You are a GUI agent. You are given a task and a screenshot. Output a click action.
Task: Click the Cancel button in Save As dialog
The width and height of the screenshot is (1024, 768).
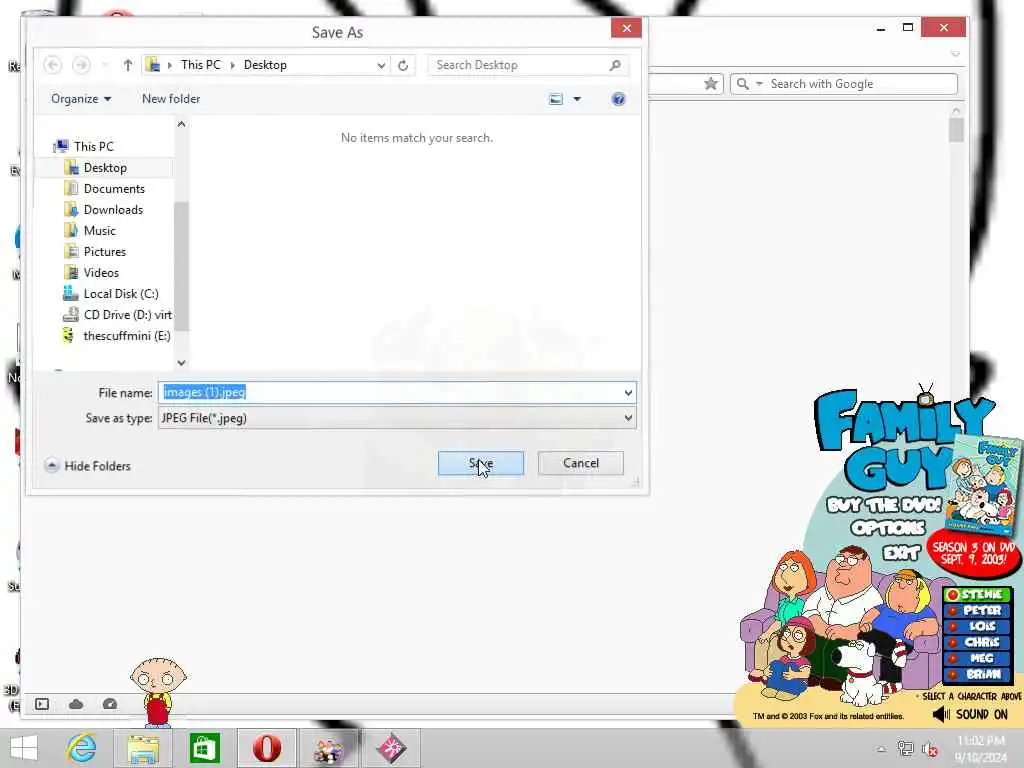pyautogui.click(x=581, y=463)
